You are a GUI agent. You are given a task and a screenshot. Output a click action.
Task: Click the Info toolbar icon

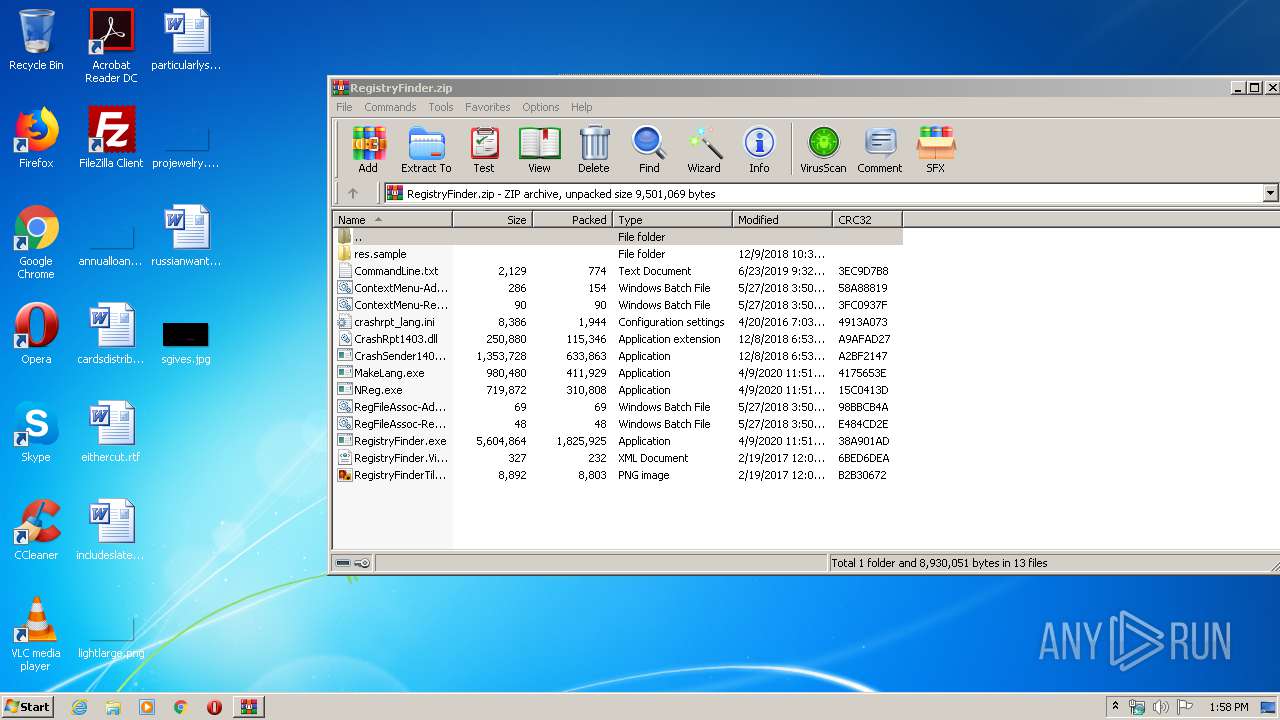759,150
